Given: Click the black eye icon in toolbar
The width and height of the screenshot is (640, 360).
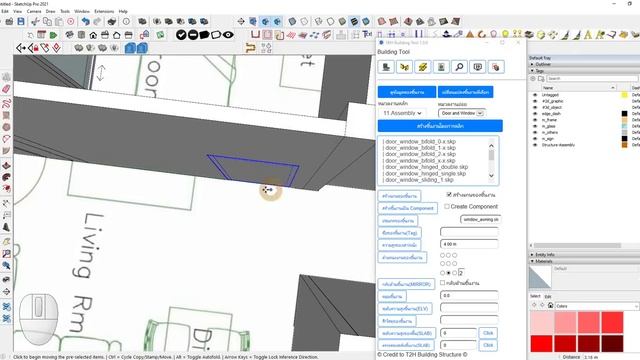Looking at the screenshot, I should pos(228,35).
